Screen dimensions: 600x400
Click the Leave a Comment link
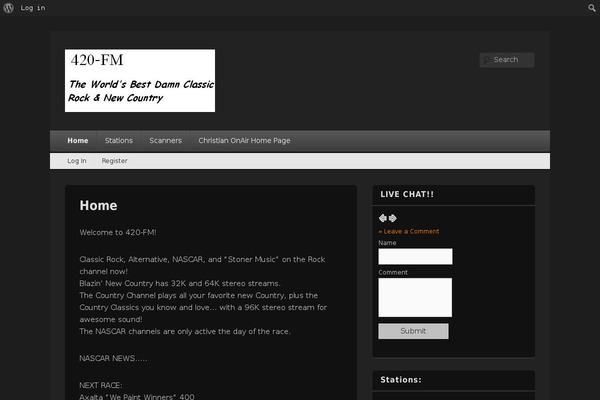[409, 231]
